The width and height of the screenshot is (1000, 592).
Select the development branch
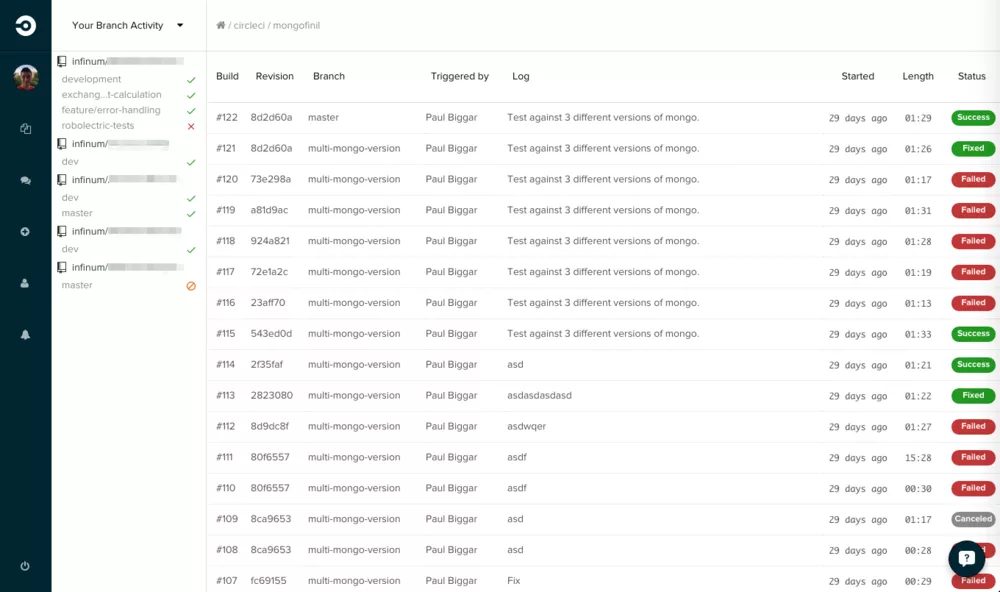click(91, 79)
